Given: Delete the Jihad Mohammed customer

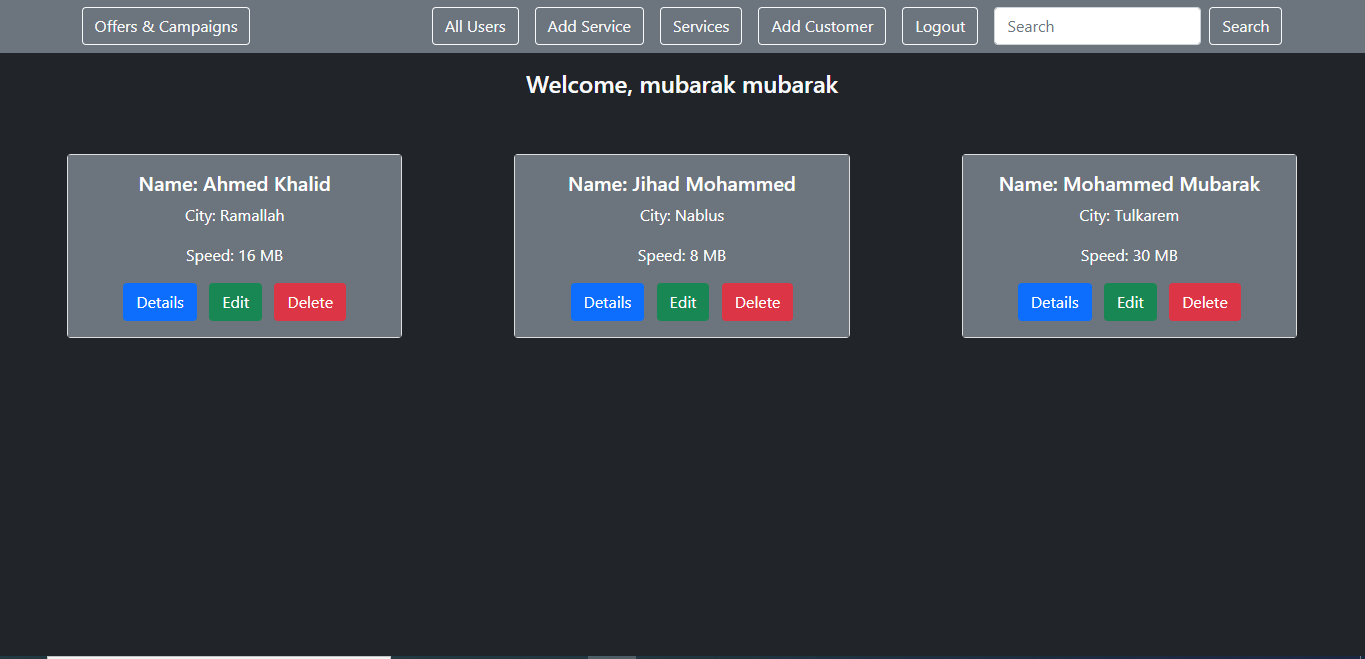Looking at the screenshot, I should 757,302.
